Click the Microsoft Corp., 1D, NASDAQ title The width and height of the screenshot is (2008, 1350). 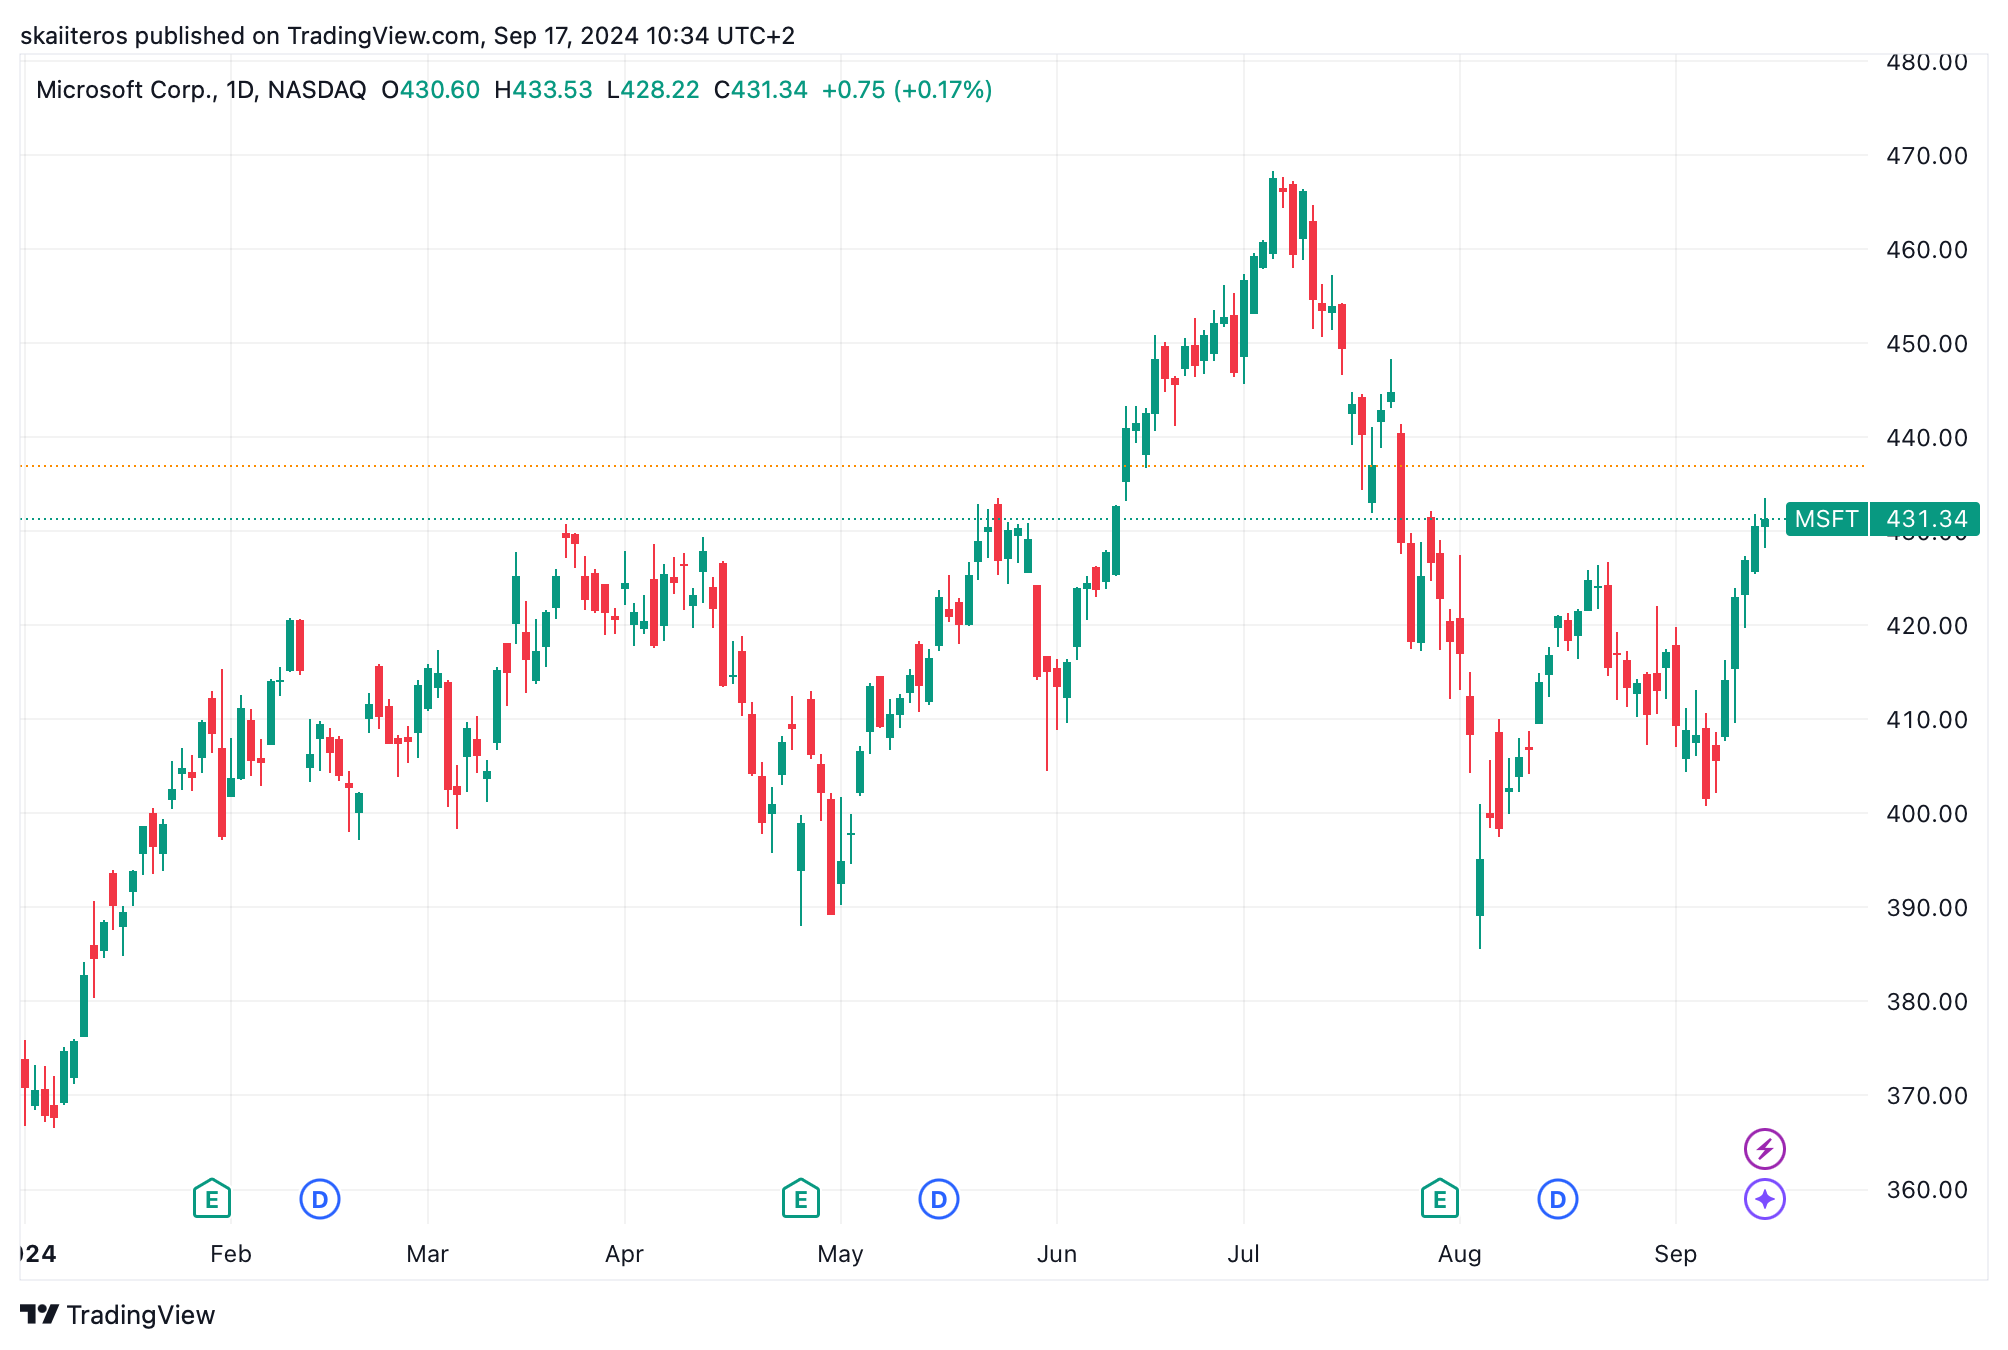[201, 90]
